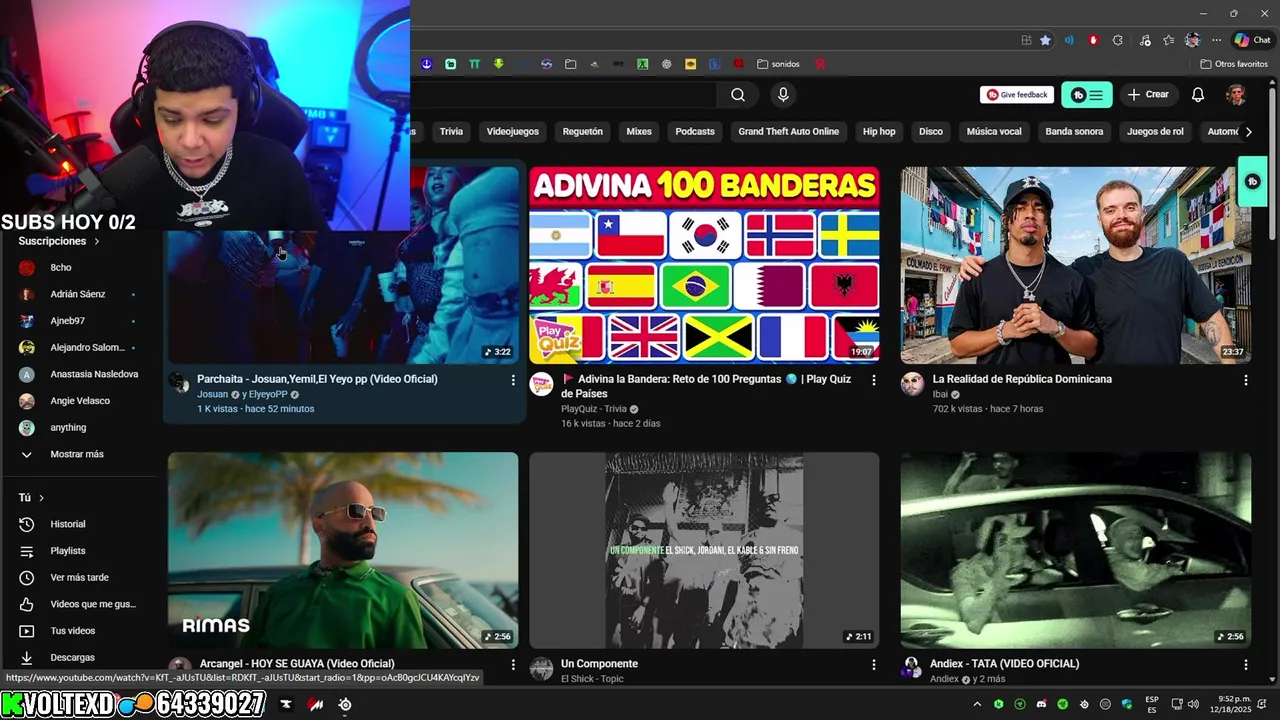Show hidden system tray icons
This screenshot has height=720, width=1280.
[977, 704]
